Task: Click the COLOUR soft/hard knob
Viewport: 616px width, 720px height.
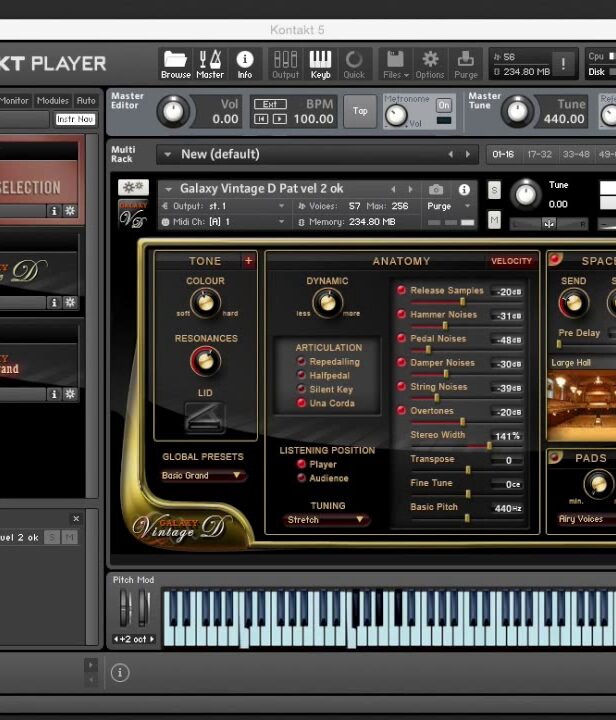Action: [x=205, y=303]
